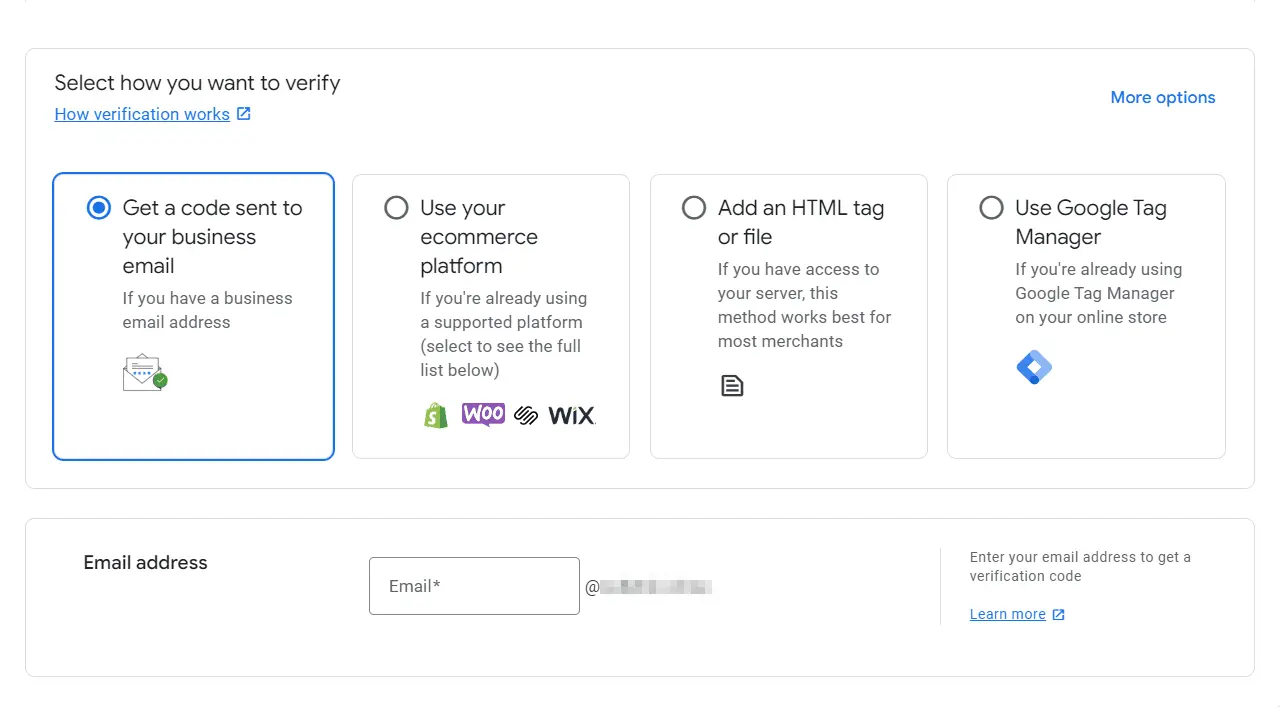The width and height of the screenshot is (1280, 720).
Task: Select the Shopify platform icon
Action: coord(435,414)
